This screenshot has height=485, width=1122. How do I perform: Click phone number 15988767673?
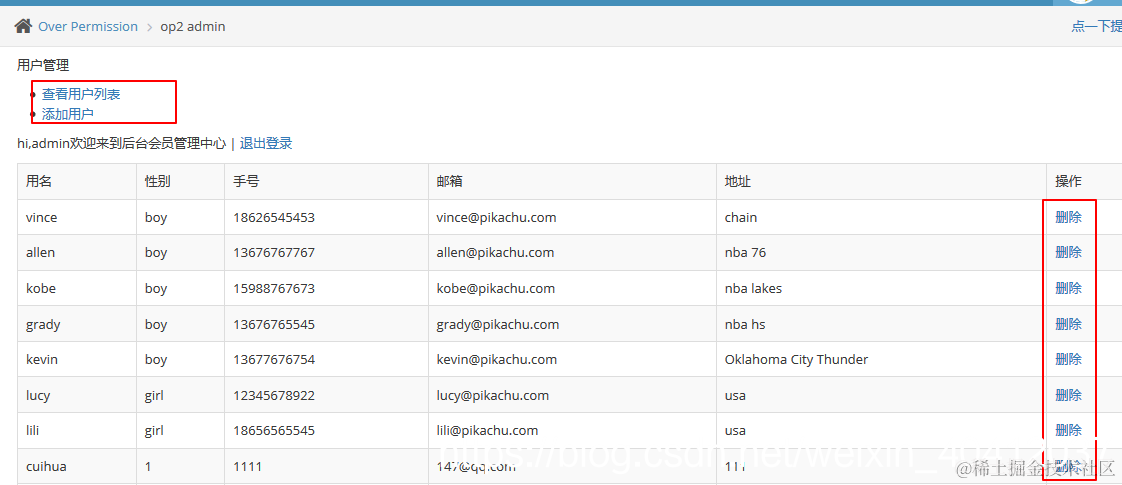pos(273,288)
